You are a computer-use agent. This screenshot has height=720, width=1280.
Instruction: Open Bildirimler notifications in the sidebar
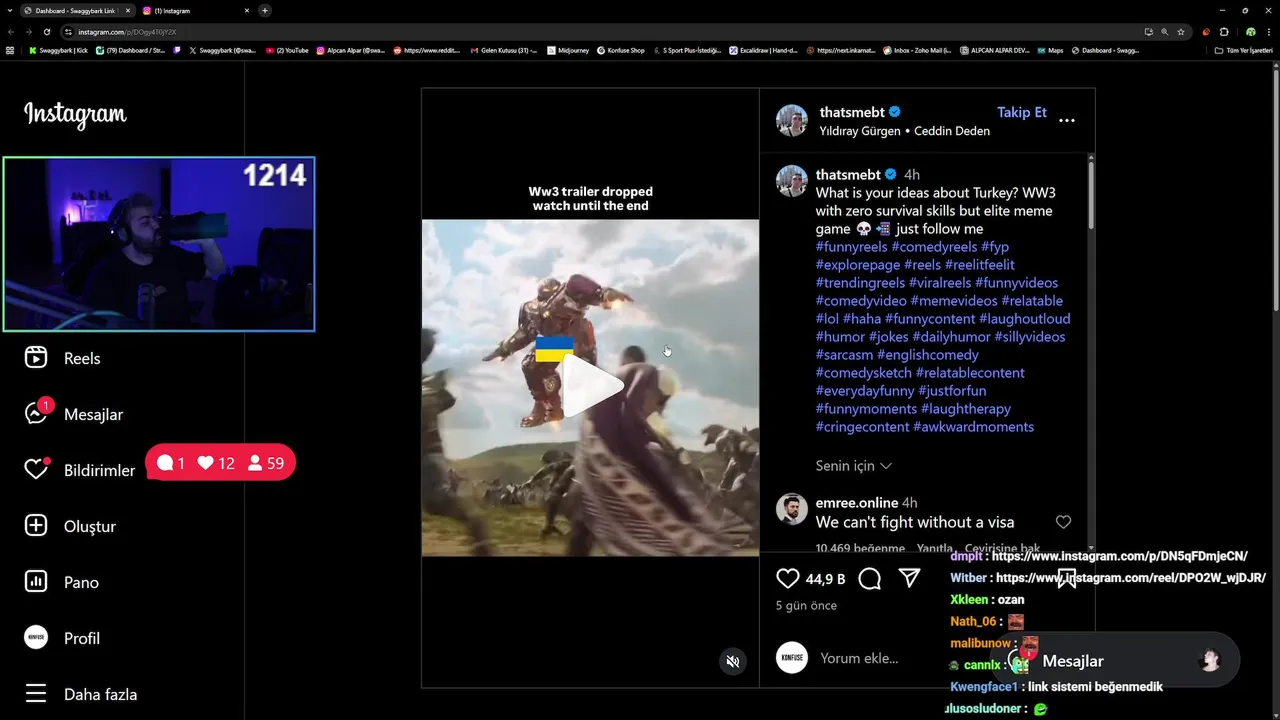[79, 470]
